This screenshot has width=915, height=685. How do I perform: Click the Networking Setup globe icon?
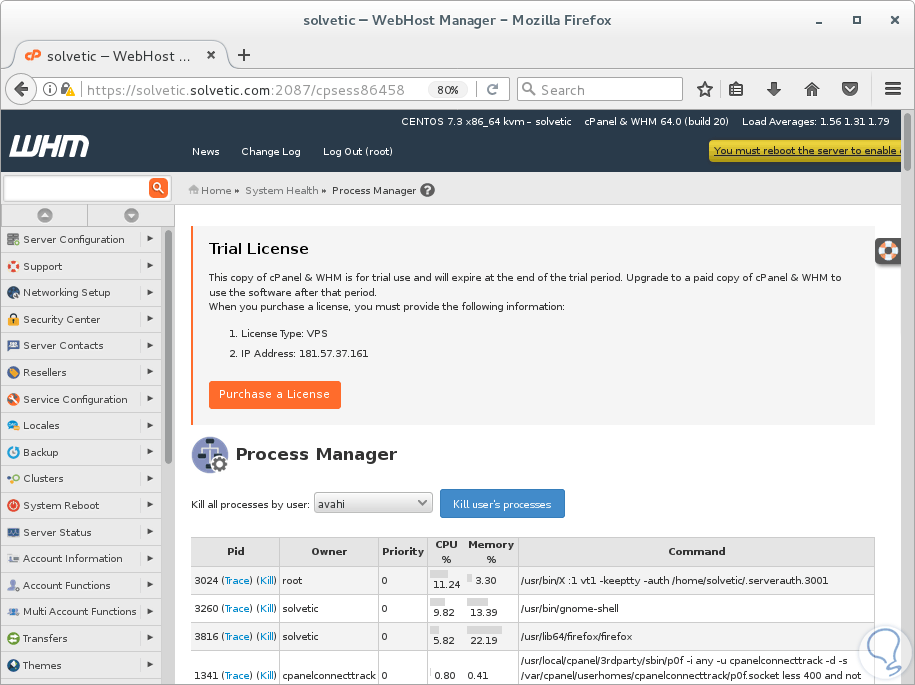click(13, 292)
